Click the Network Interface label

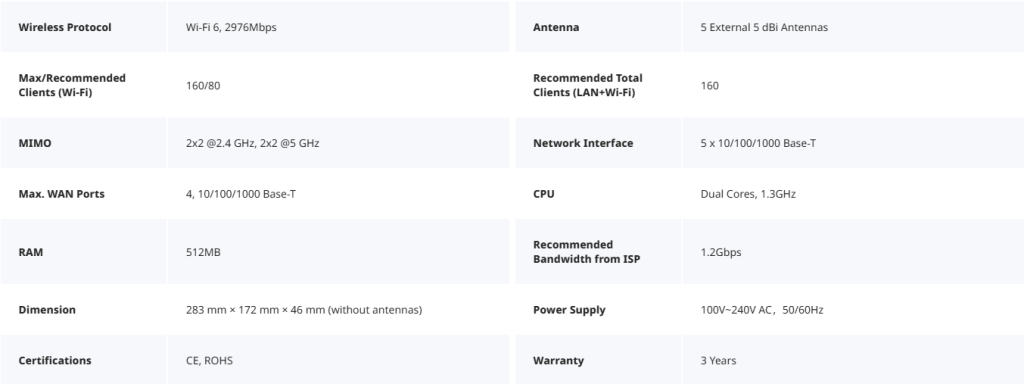[x=583, y=143]
